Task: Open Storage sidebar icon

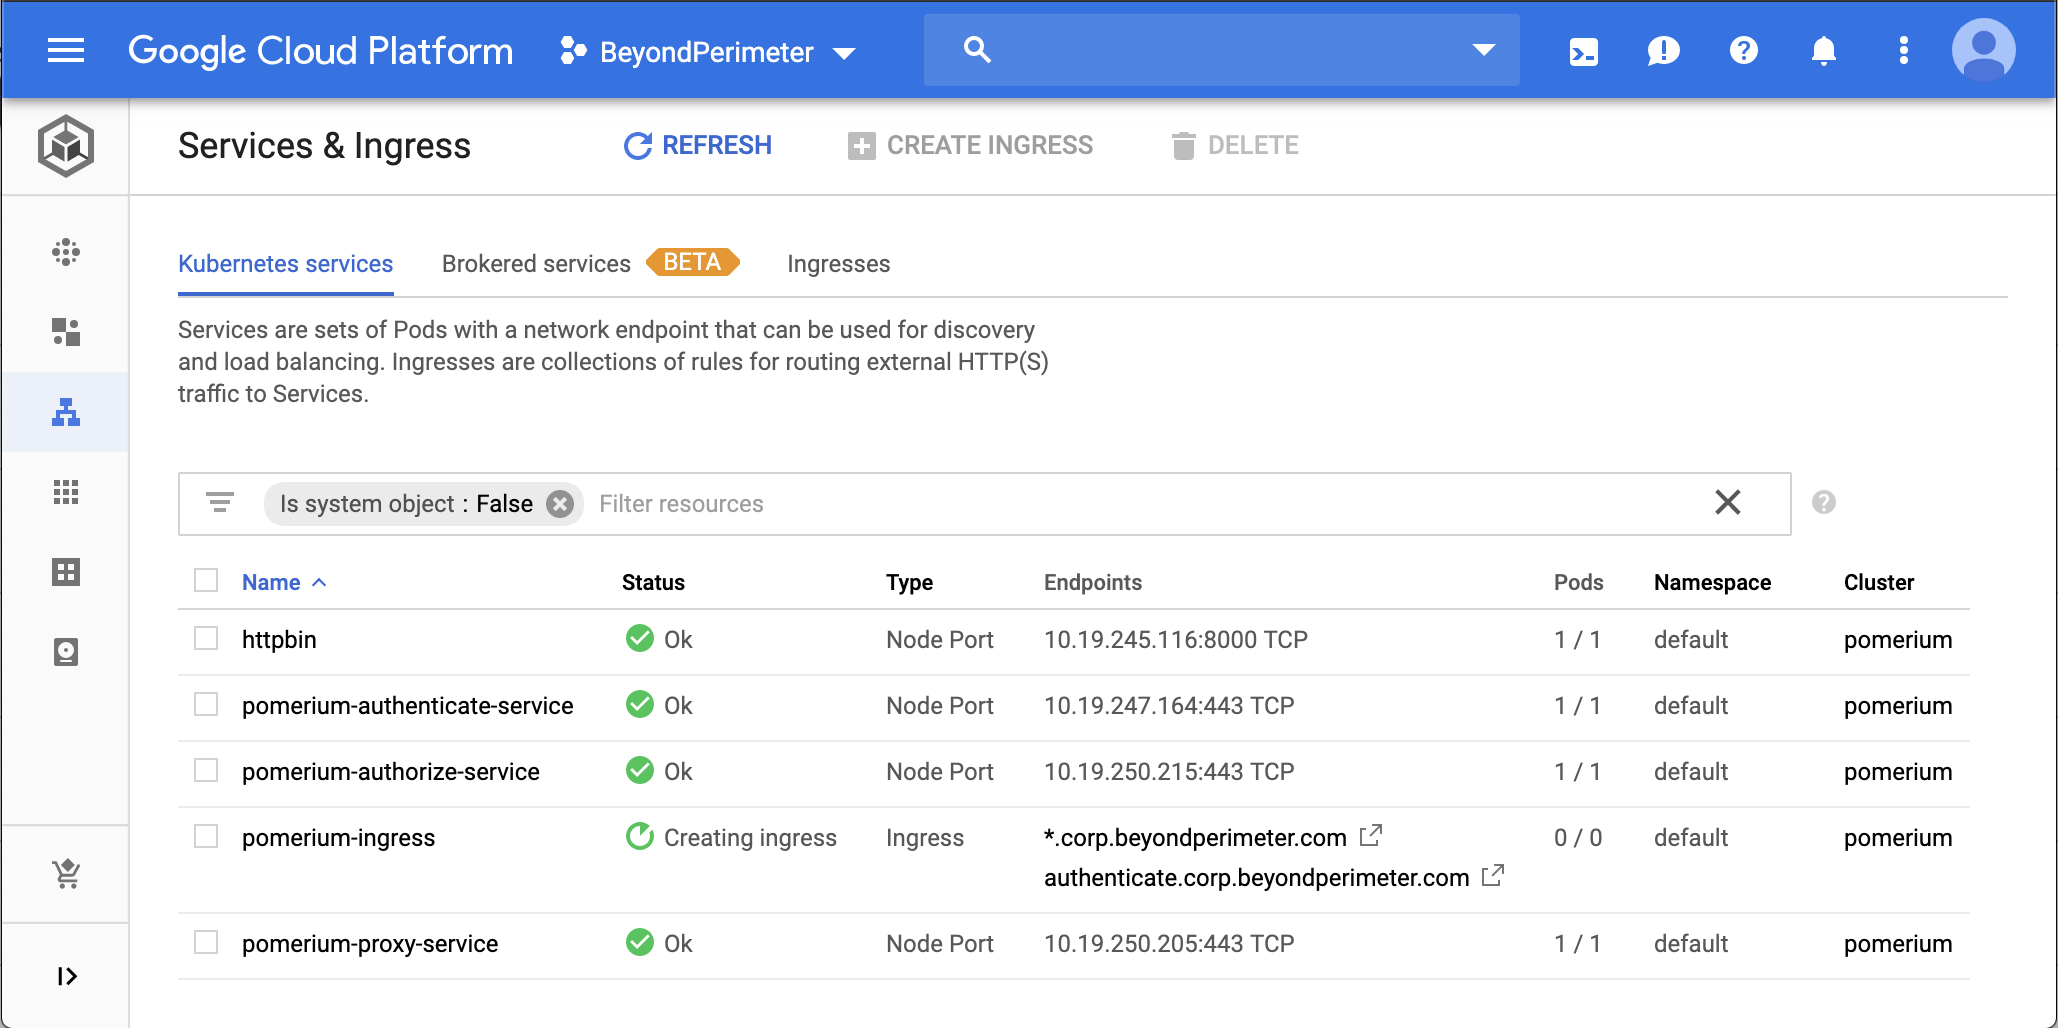Action: [66, 652]
